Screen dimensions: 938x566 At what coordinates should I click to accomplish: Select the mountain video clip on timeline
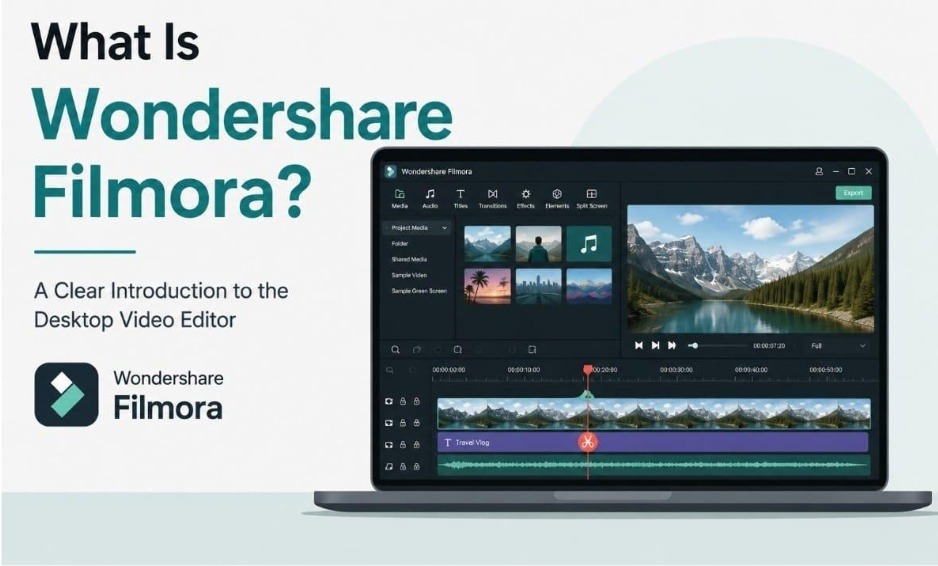654,414
